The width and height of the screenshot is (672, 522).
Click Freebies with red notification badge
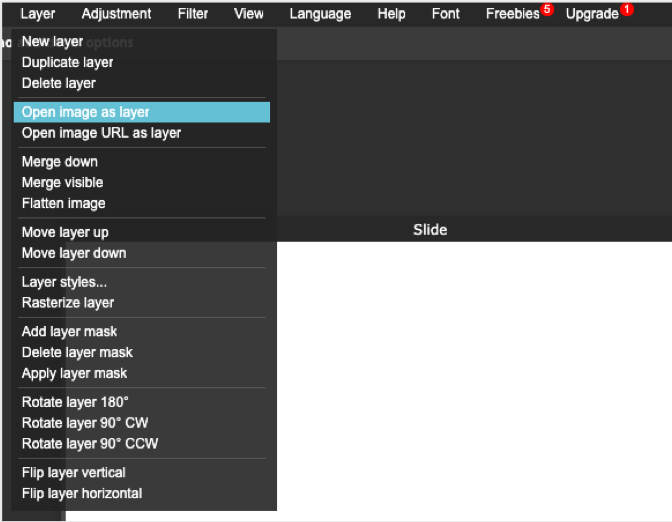(513, 14)
